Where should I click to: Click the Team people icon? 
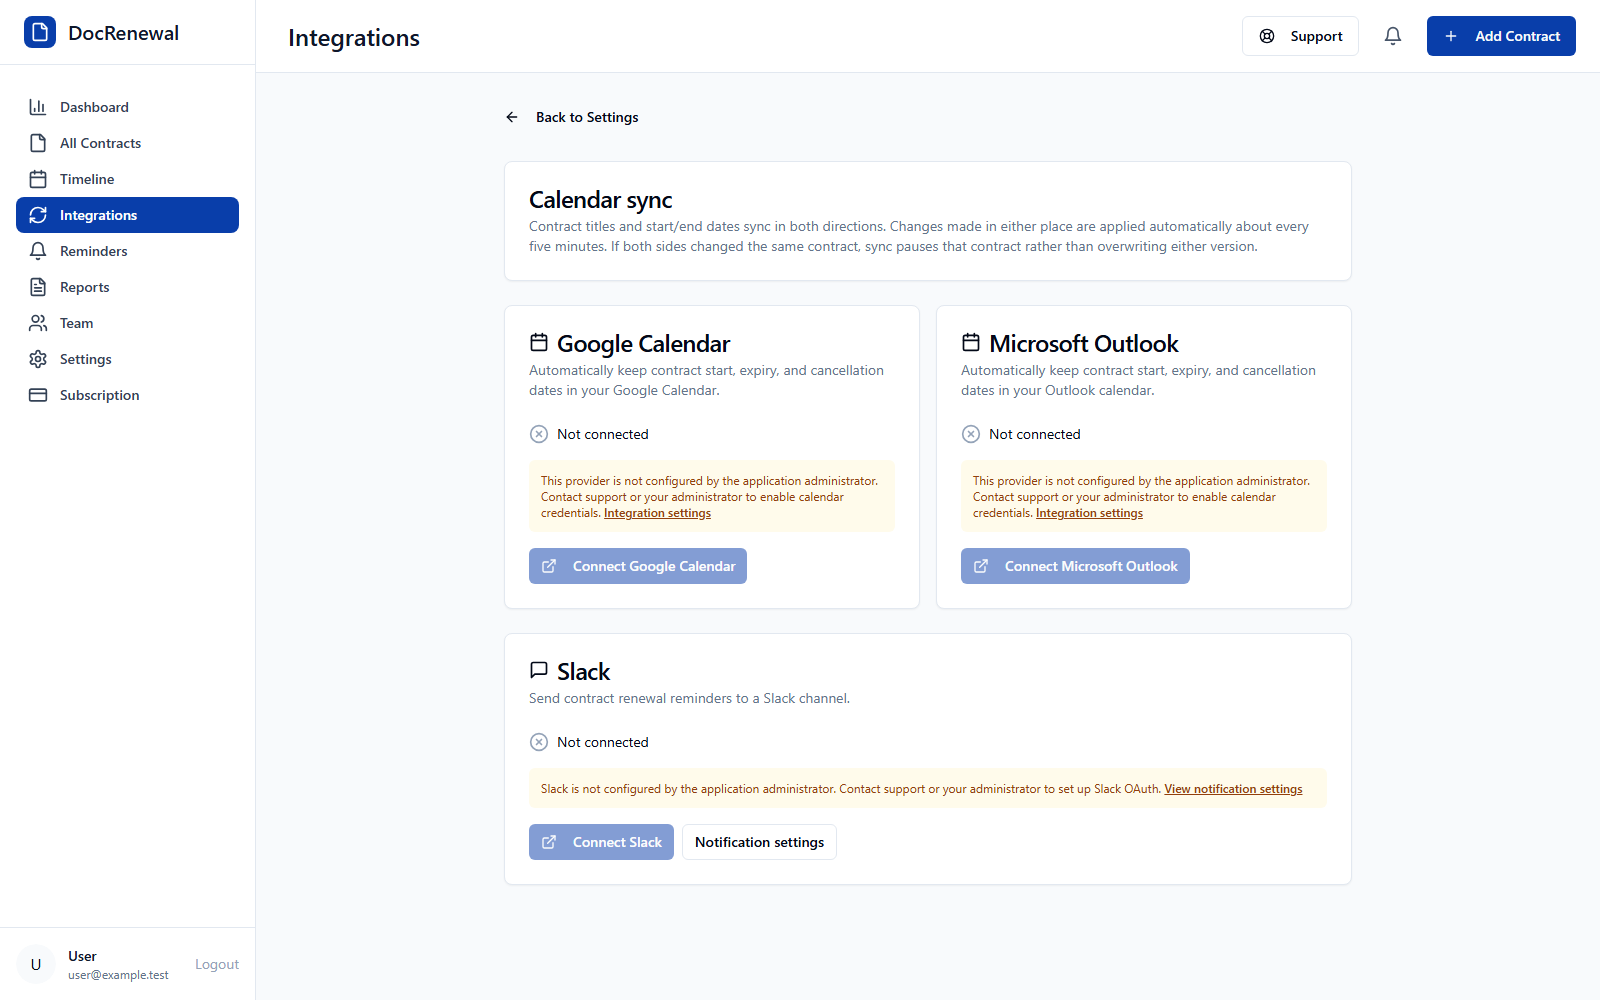point(38,323)
